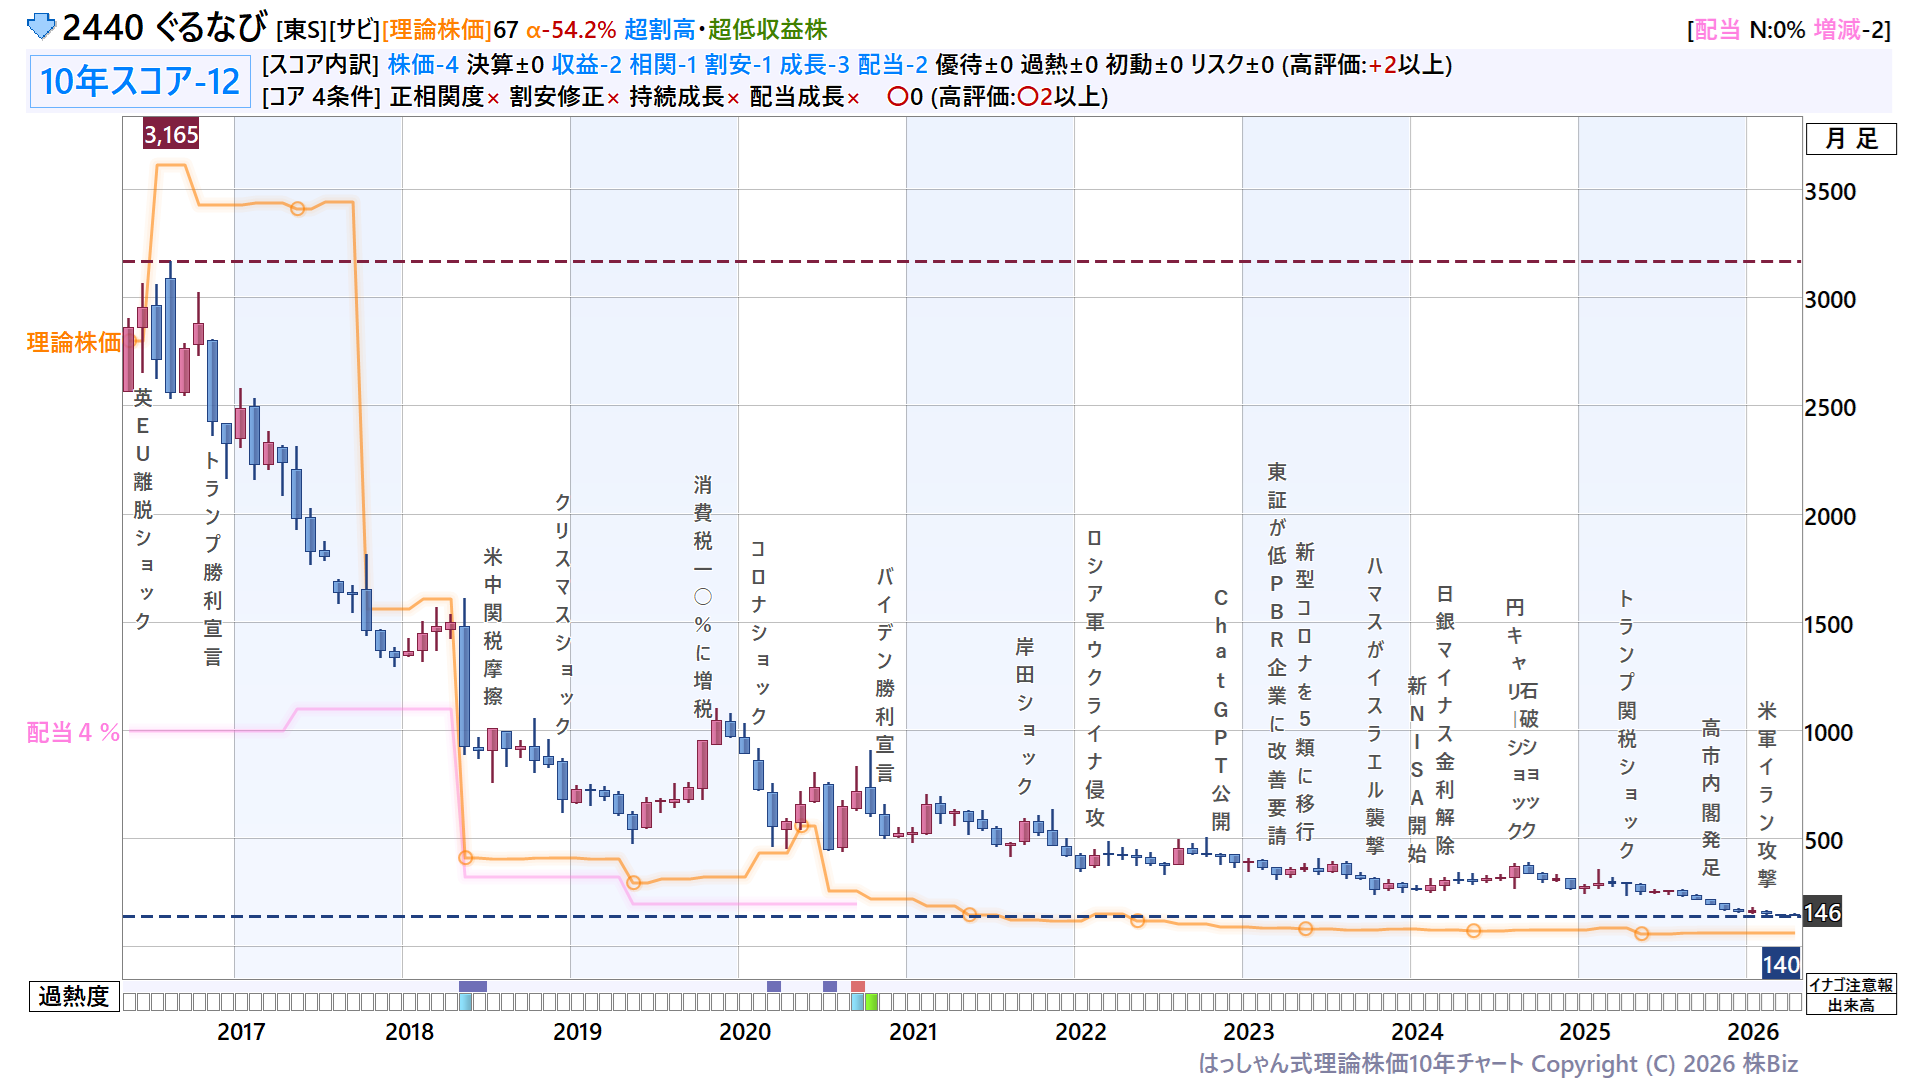The height and width of the screenshot is (1080, 1920).
Task: Click the コロナショック event annotation
Action: tap(758, 632)
